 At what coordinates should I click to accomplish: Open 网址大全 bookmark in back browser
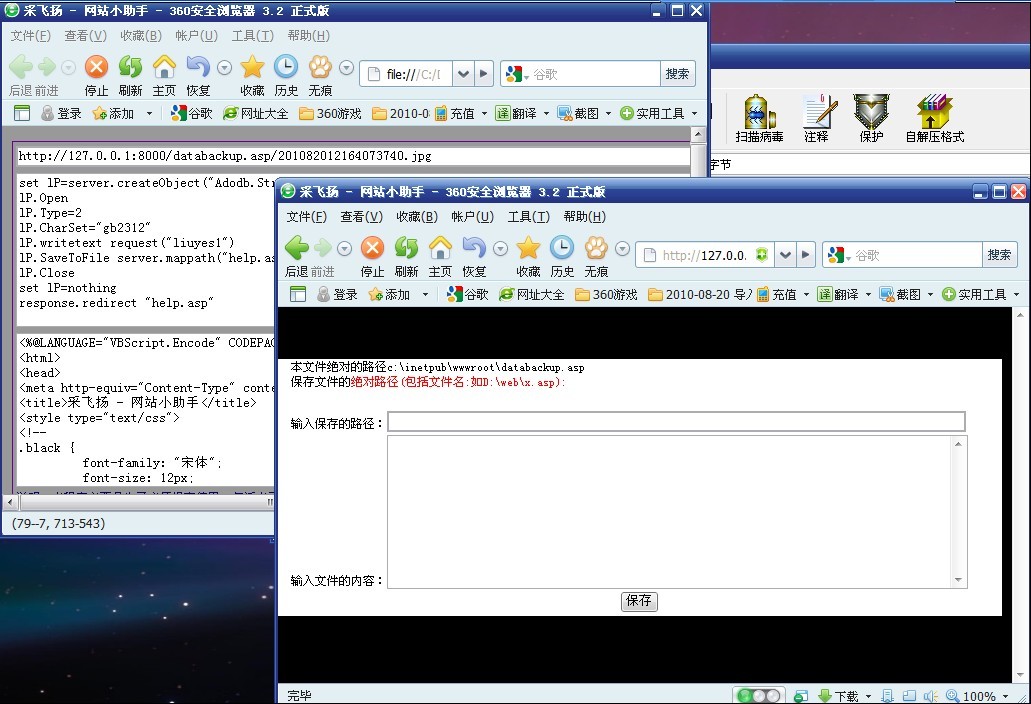coord(255,113)
